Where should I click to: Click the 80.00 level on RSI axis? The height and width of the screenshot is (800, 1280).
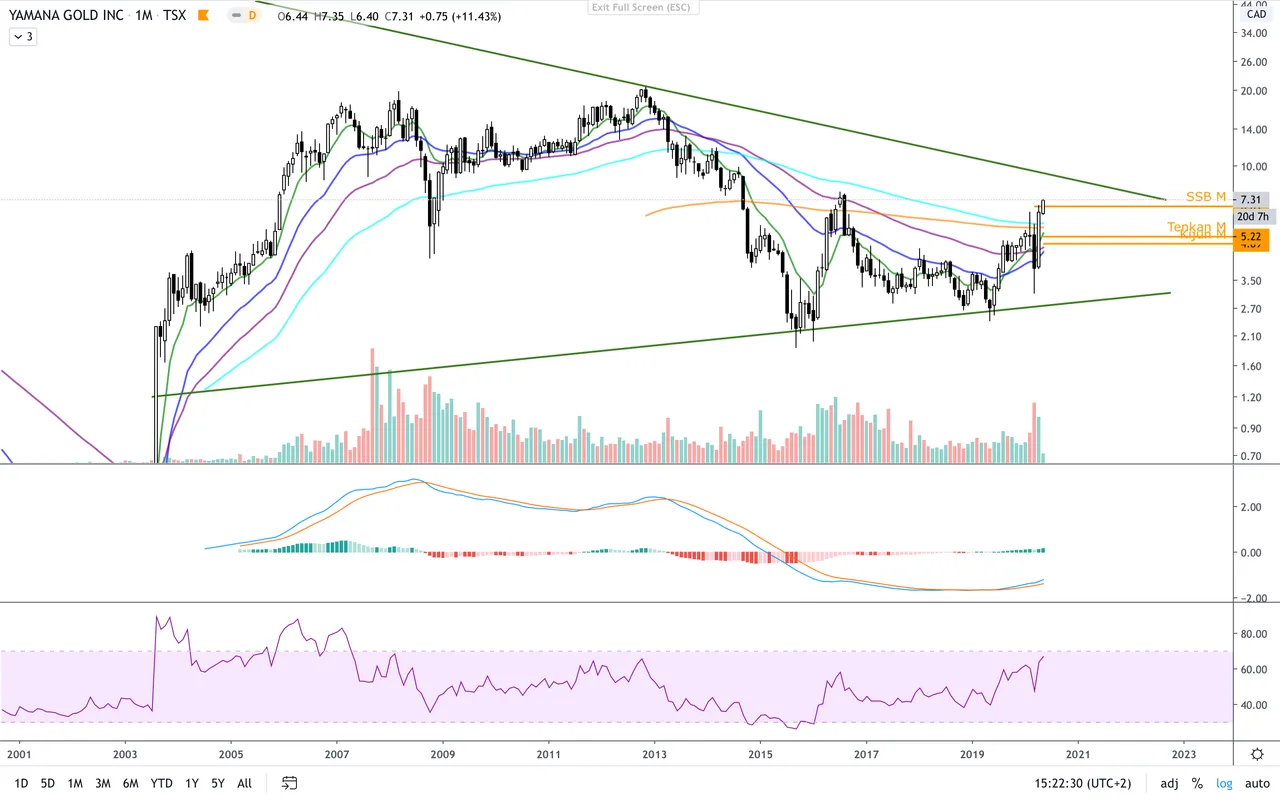tap(1254, 634)
